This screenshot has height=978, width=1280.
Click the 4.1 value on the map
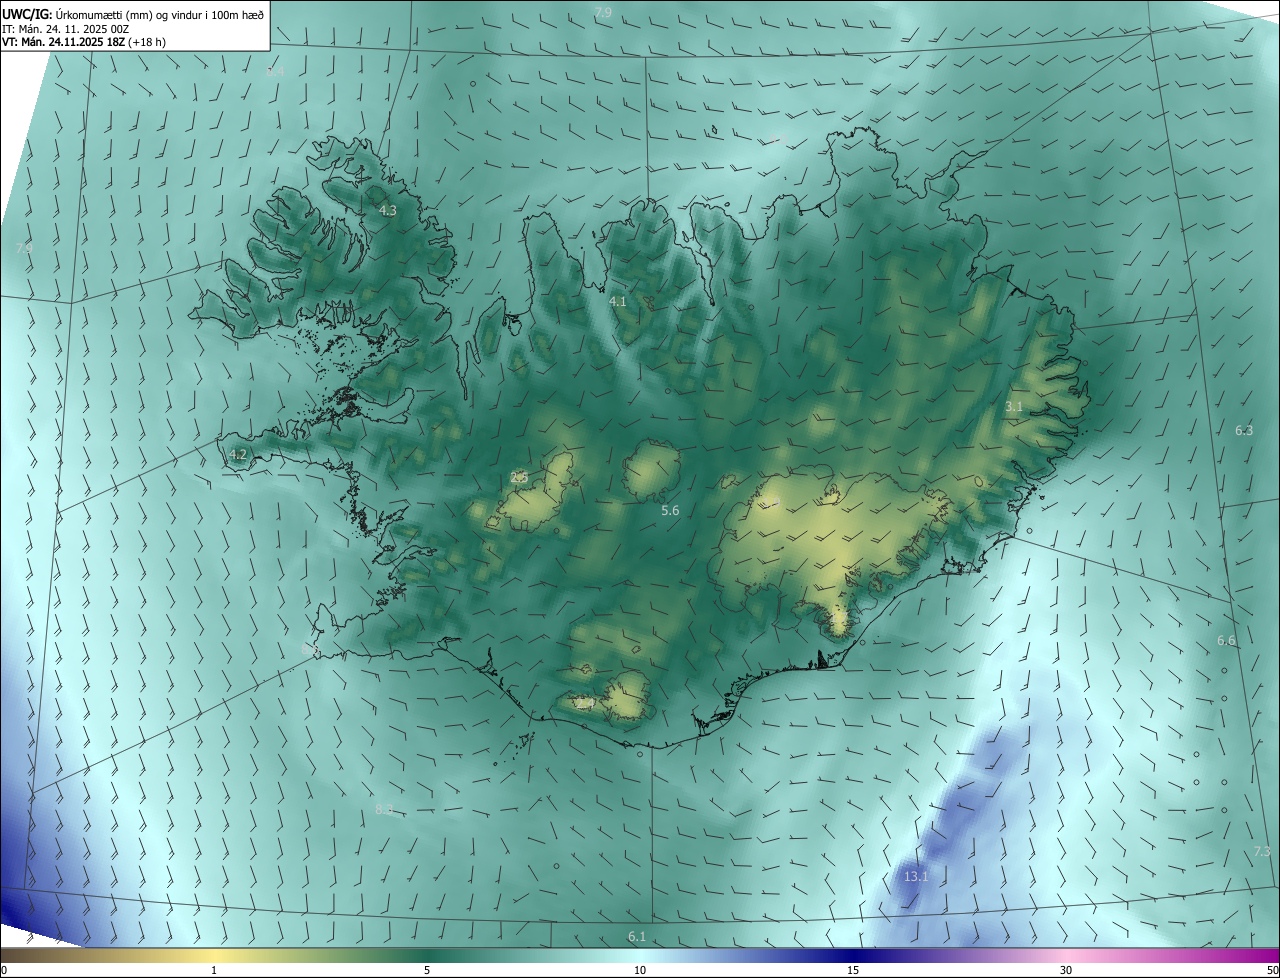[617, 301]
